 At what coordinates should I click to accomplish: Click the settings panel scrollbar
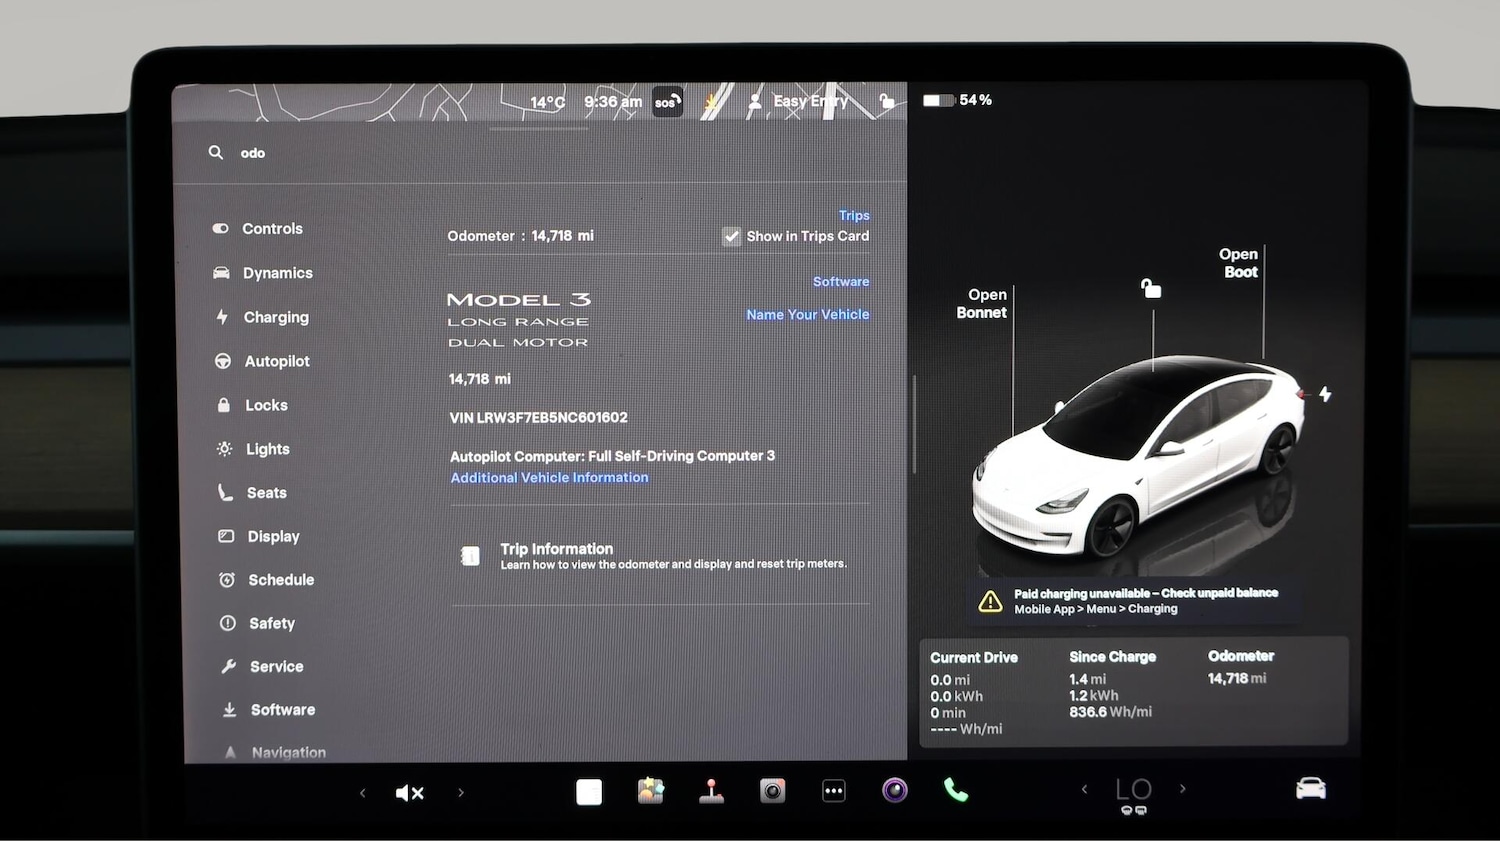914,423
